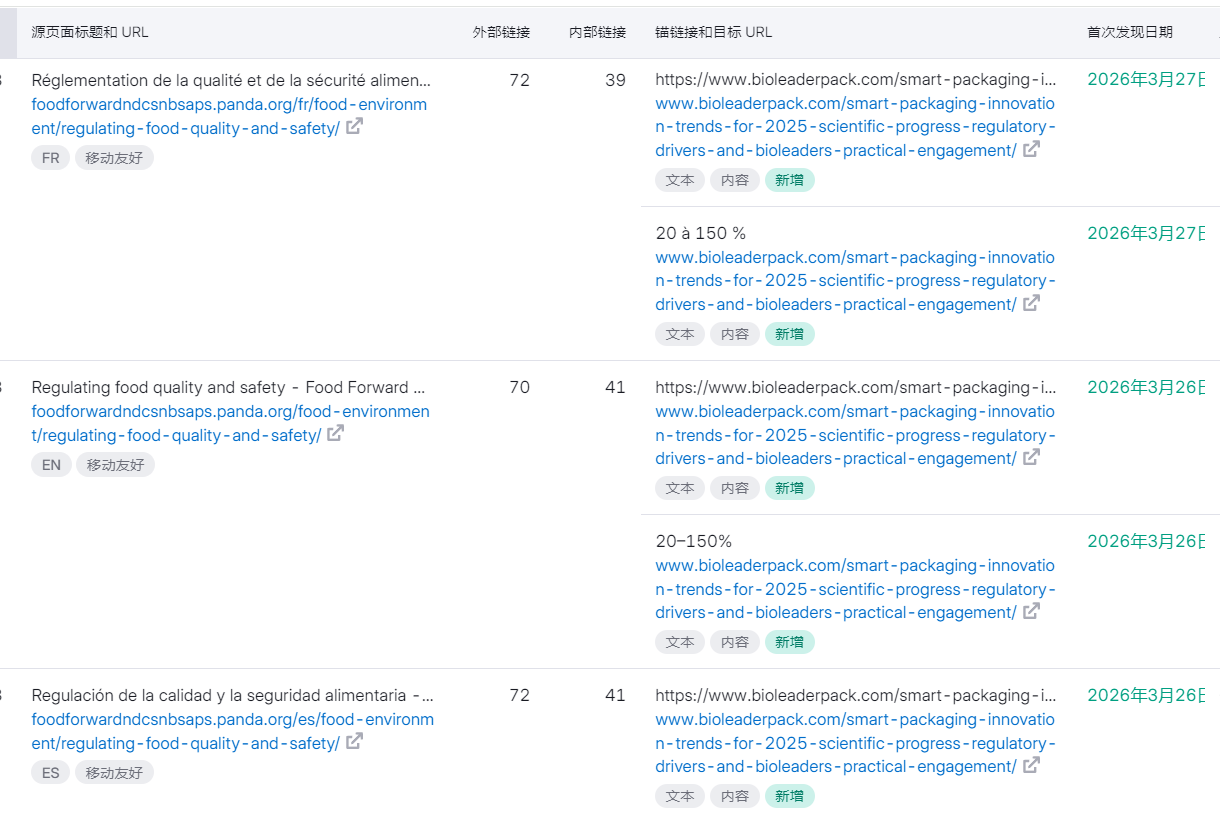Click the EN language tag

[x=51, y=465]
